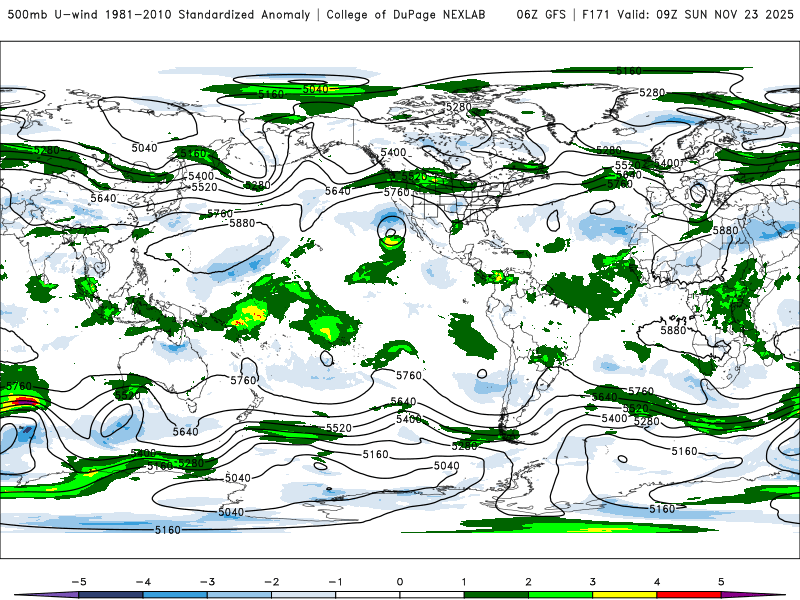Pick the yellow swatch between 3 and 4
Screen dimensions: 800x600
624,595
